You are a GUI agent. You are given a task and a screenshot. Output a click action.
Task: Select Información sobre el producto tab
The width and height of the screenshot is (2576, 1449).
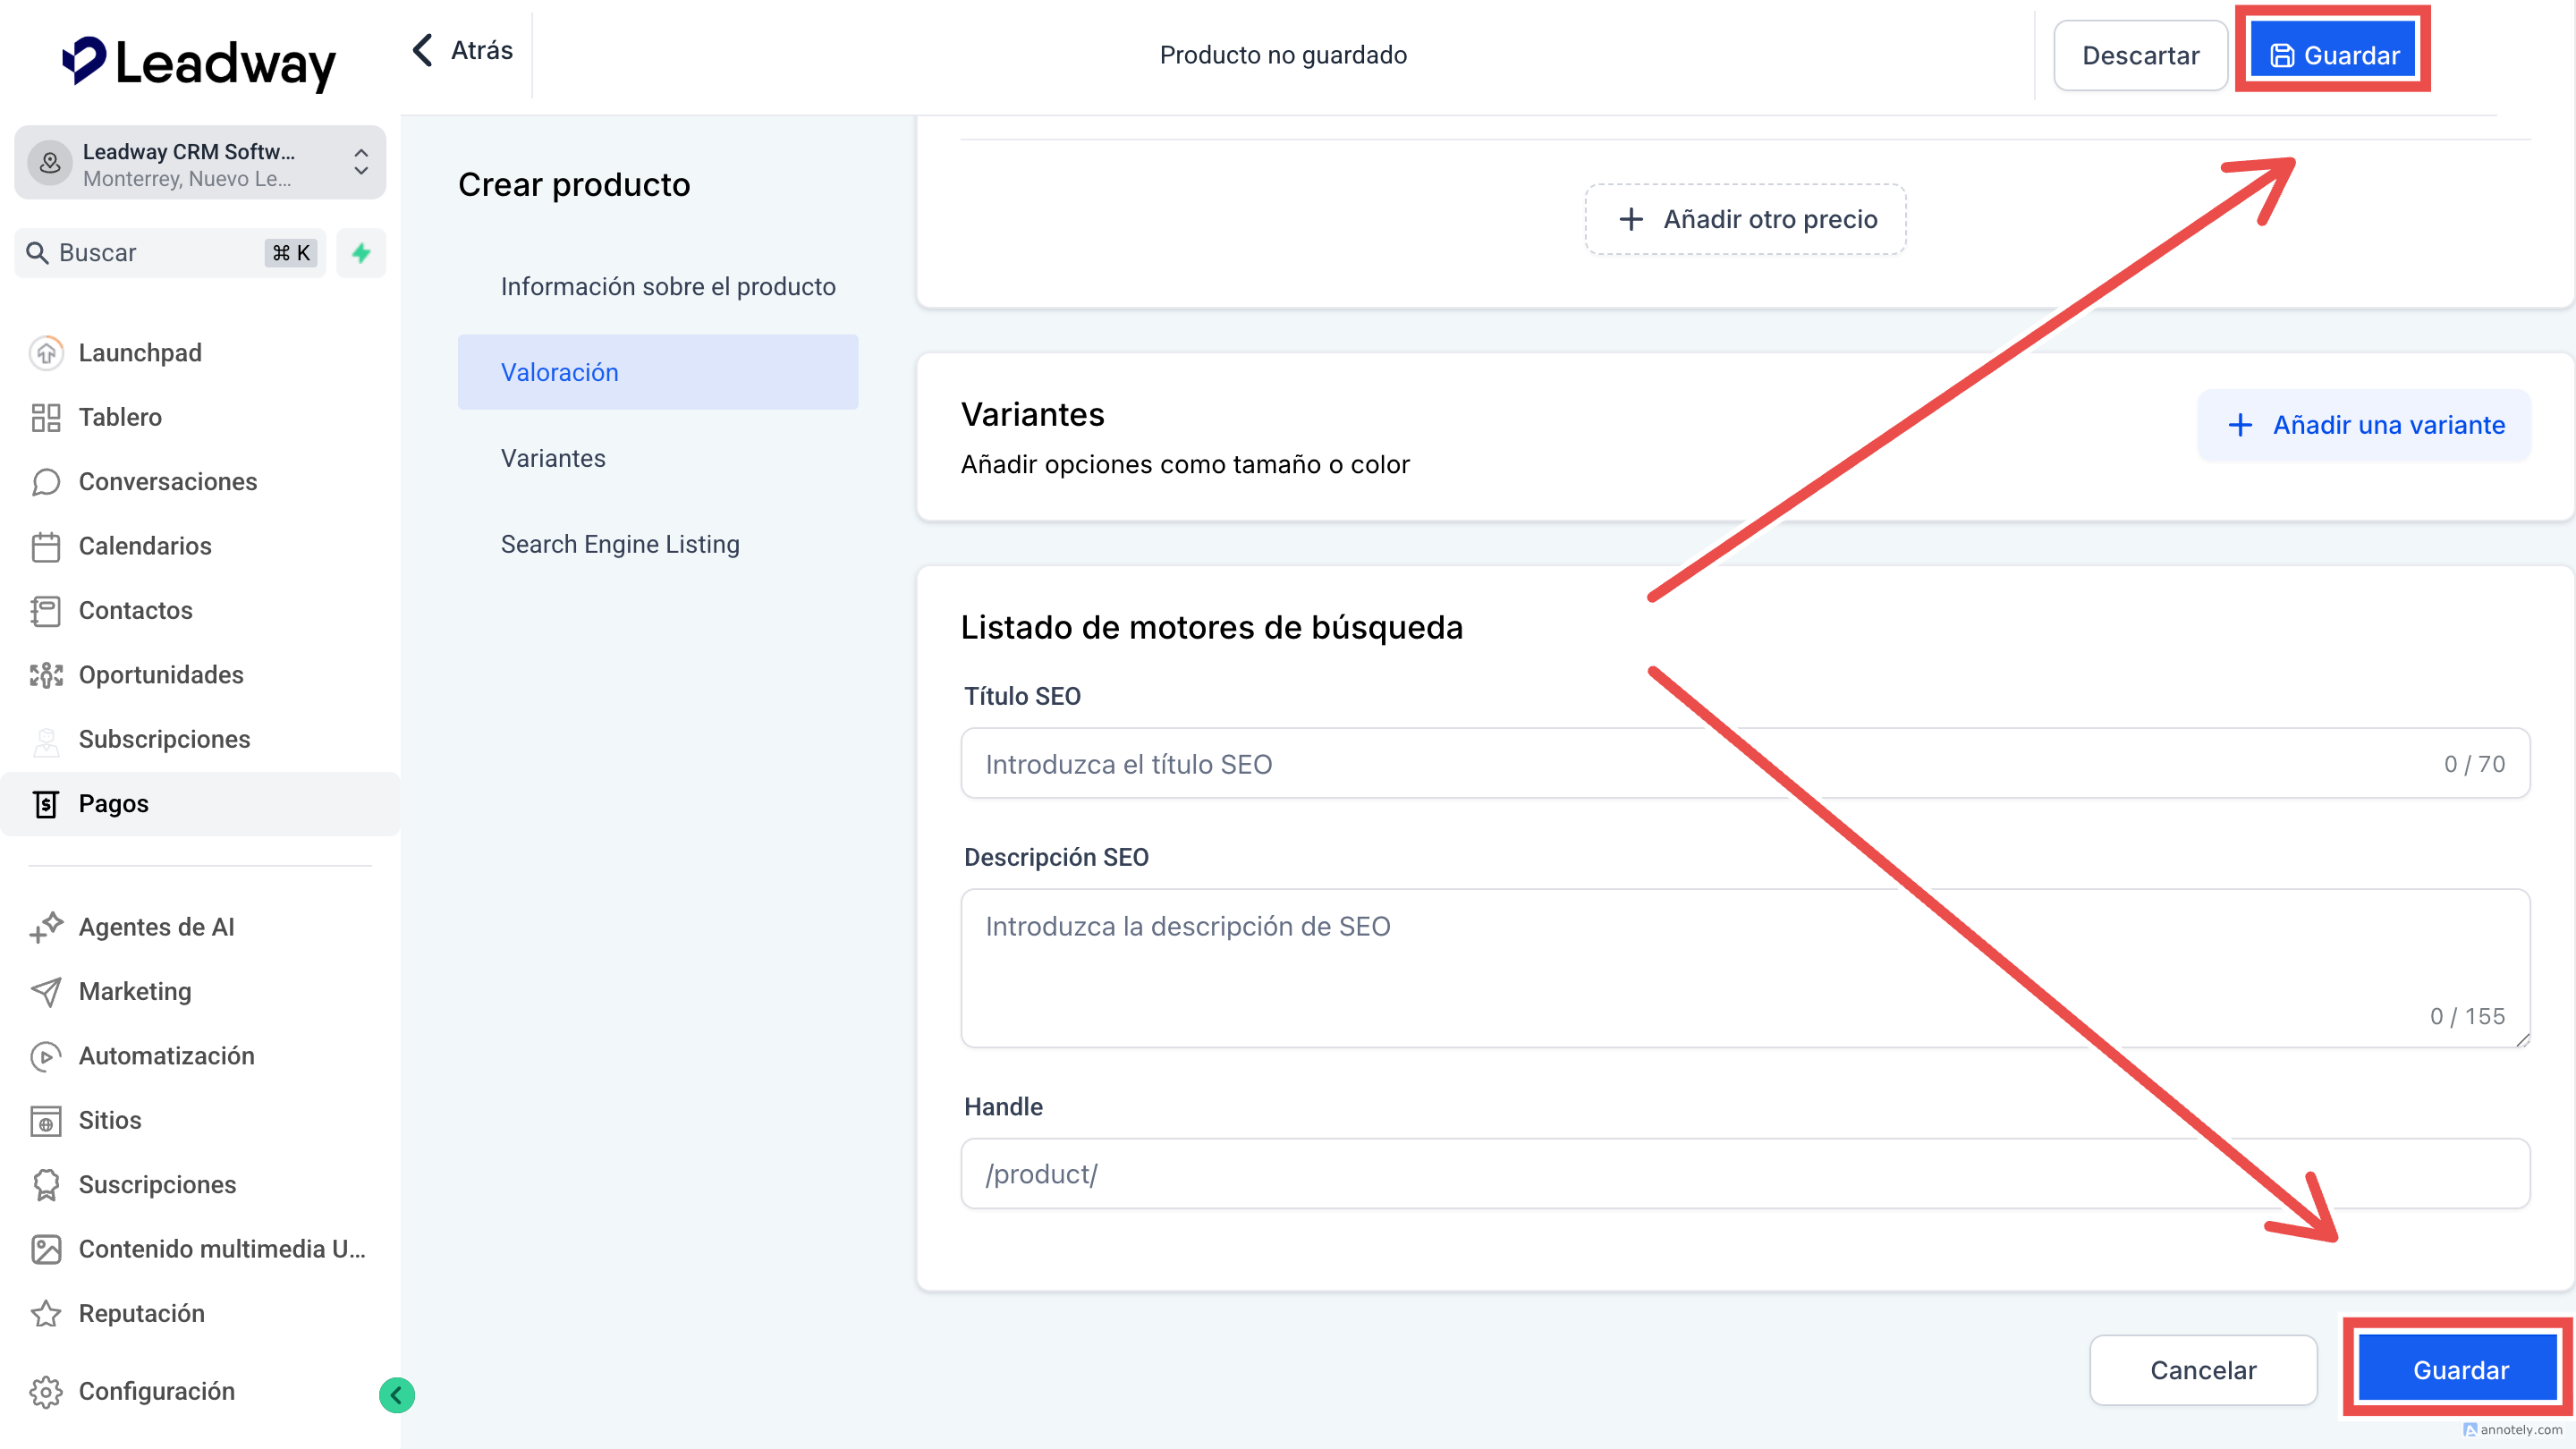pyautogui.click(x=668, y=287)
